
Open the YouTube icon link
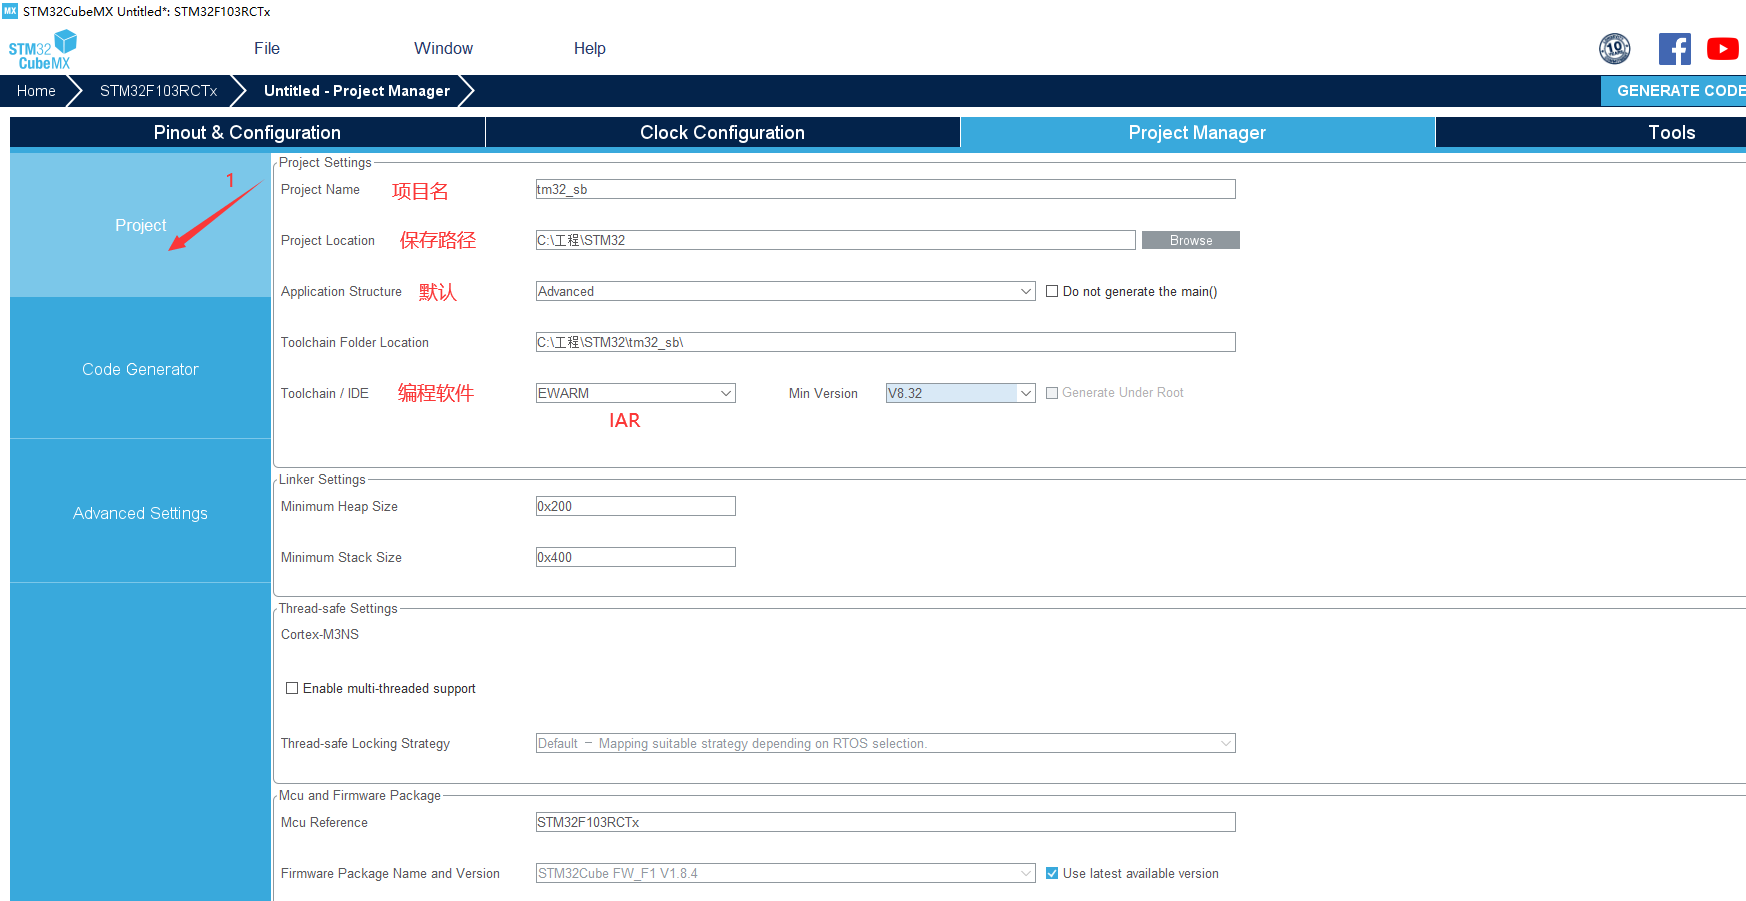[x=1723, y=49]
